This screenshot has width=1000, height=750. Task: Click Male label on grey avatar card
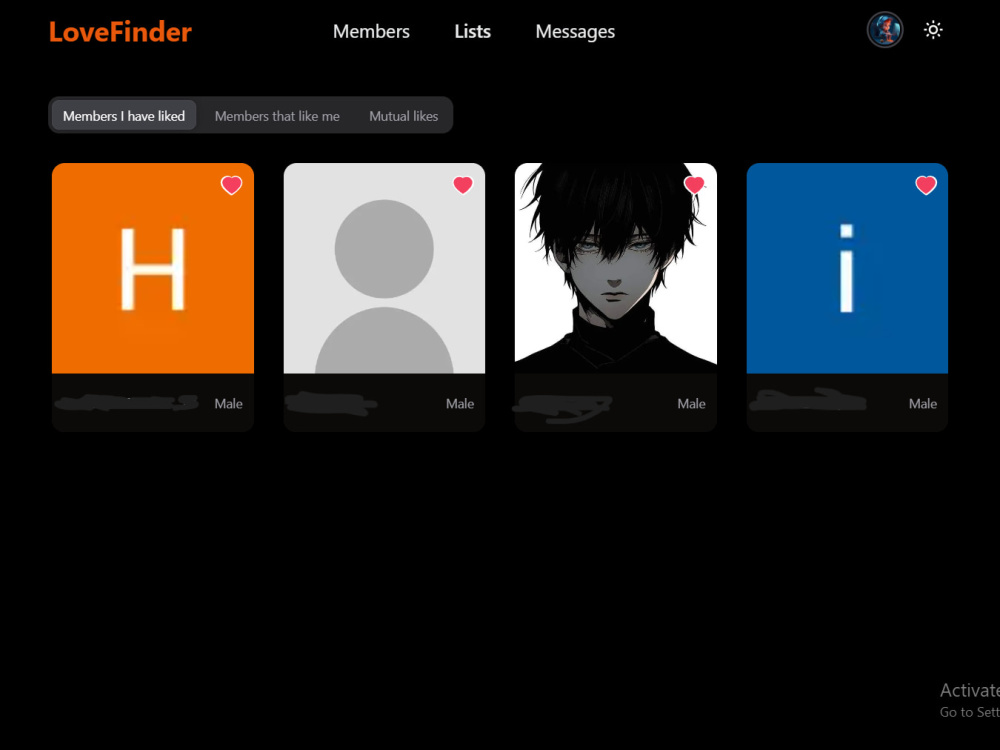tap(460, 404)
